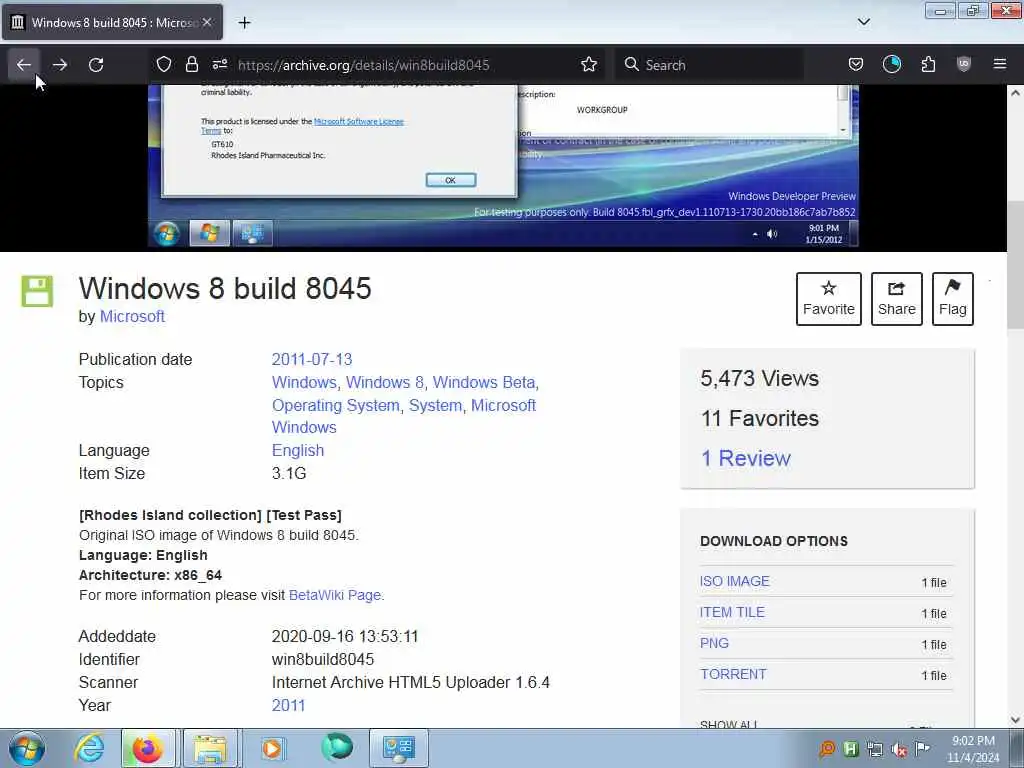Visit the BetaWiki Page link
Image resolution: width=1024 pixels, height=768 pixels.
[x=335, y=595]
